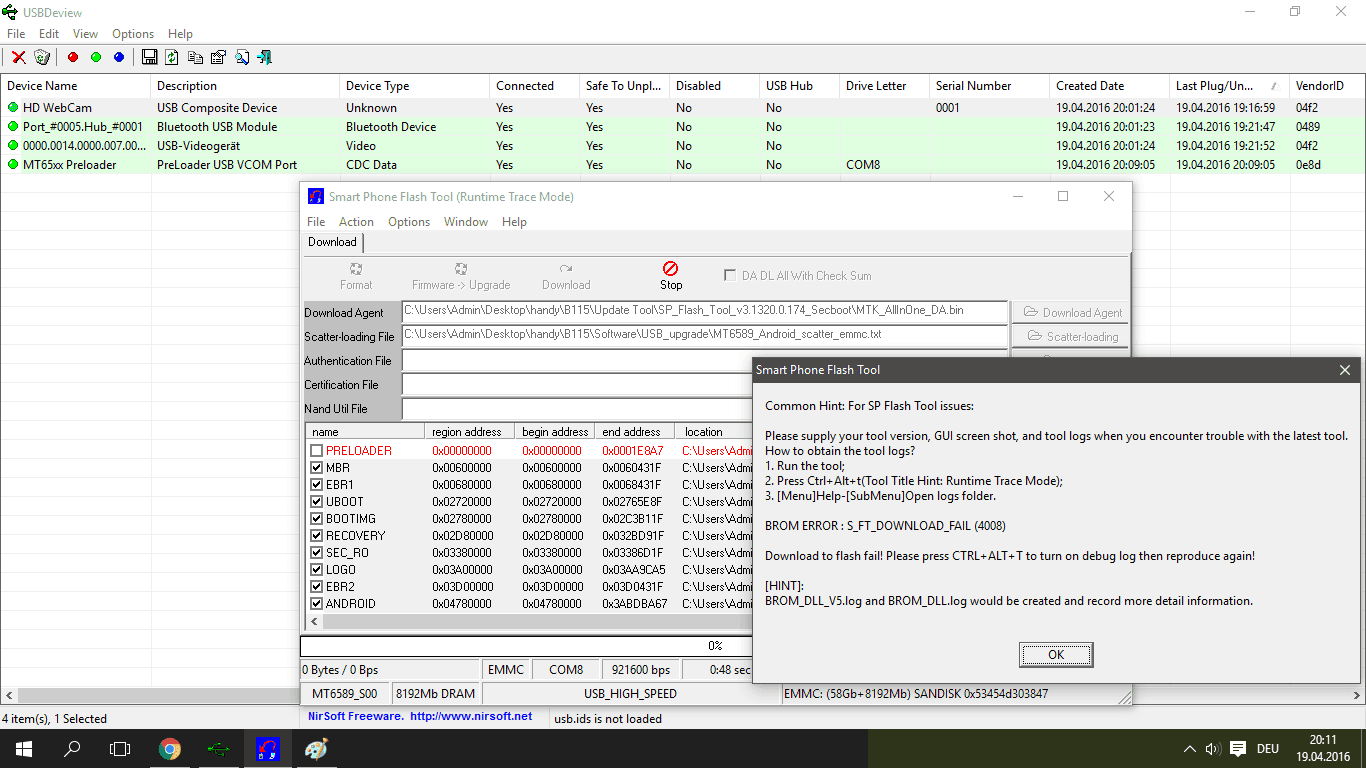Click the green status icon of MT65xx Preloader

click(x=13, y=164)
